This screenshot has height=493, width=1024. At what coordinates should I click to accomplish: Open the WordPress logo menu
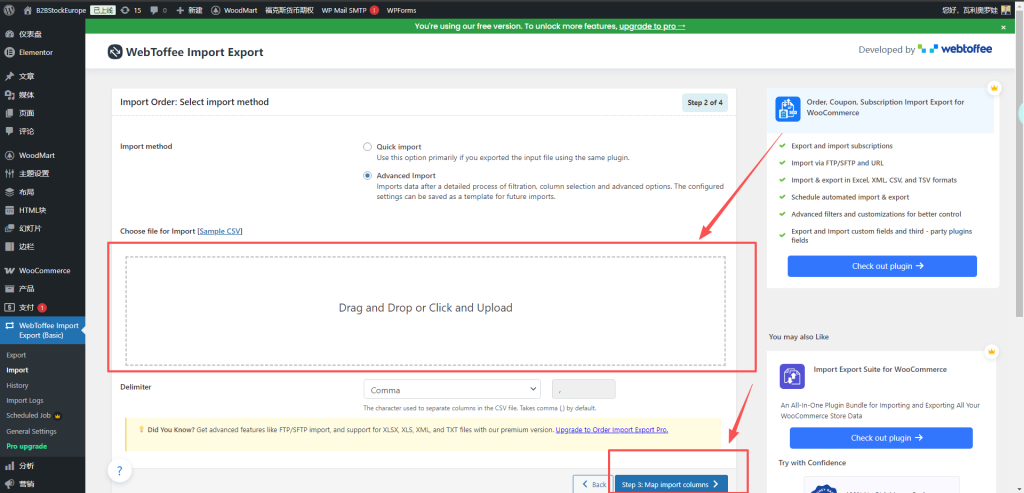pos(9,10)
